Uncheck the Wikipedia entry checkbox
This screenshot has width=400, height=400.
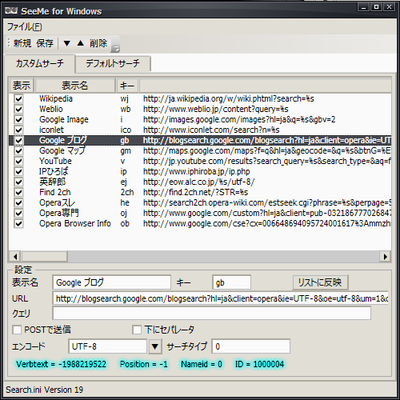coord(19,99)
